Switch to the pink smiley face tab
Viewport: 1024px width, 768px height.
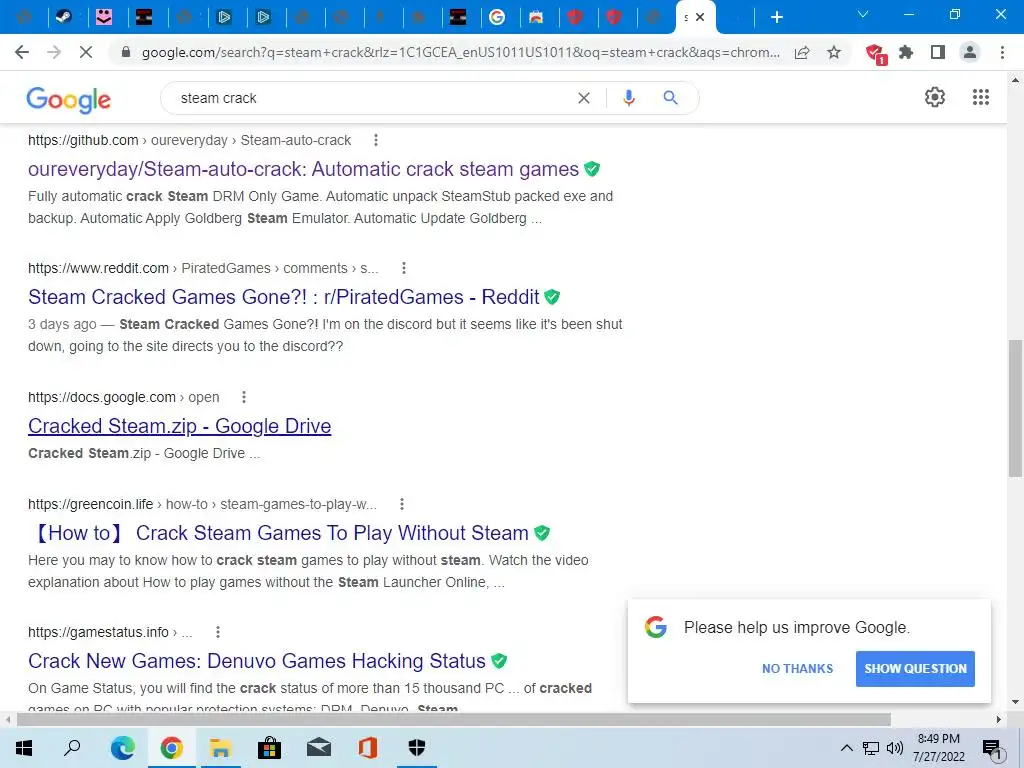[104, 17]
